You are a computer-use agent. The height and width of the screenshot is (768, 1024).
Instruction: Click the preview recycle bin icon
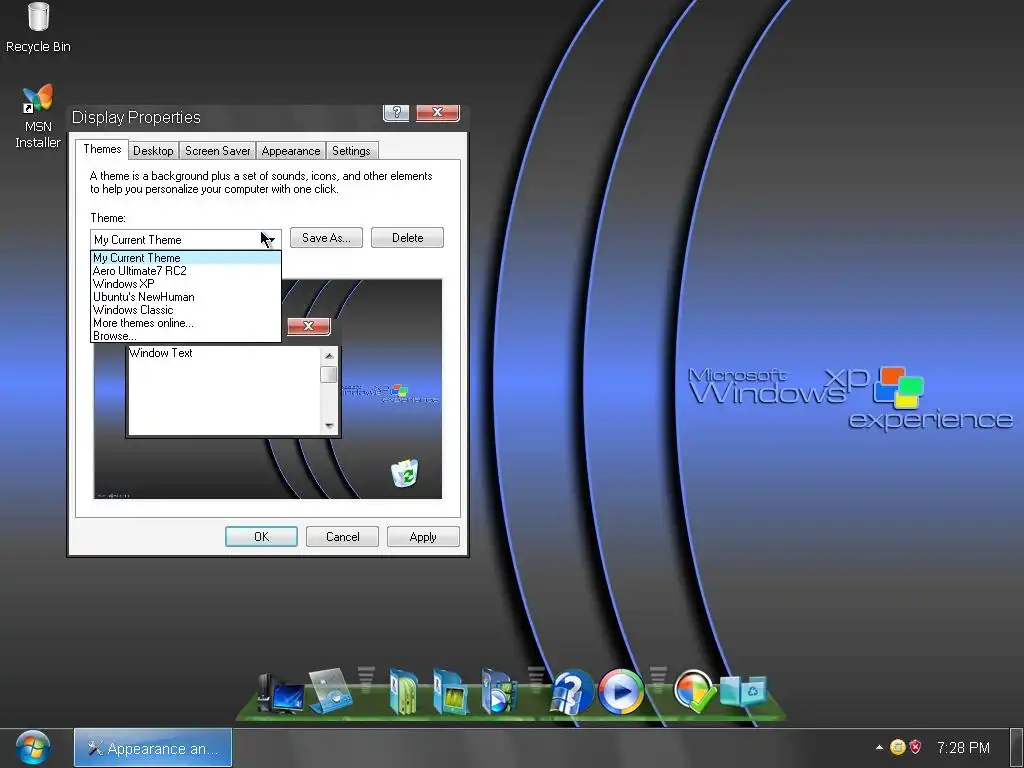pyautogui.click(x=405, y=473)
